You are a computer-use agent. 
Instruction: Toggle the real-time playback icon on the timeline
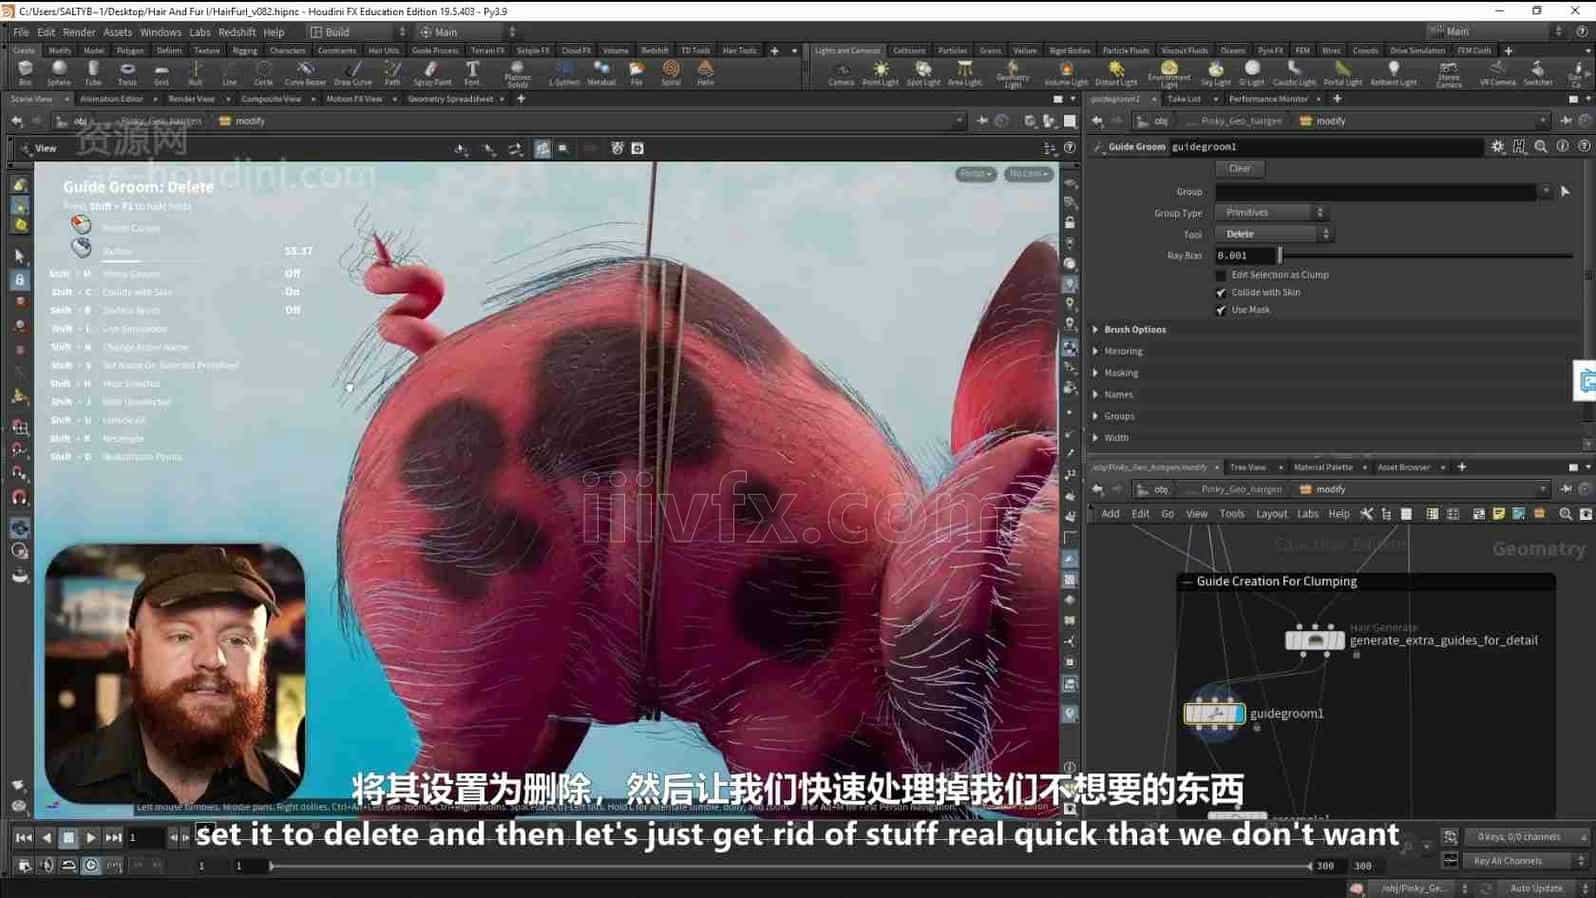91,866
